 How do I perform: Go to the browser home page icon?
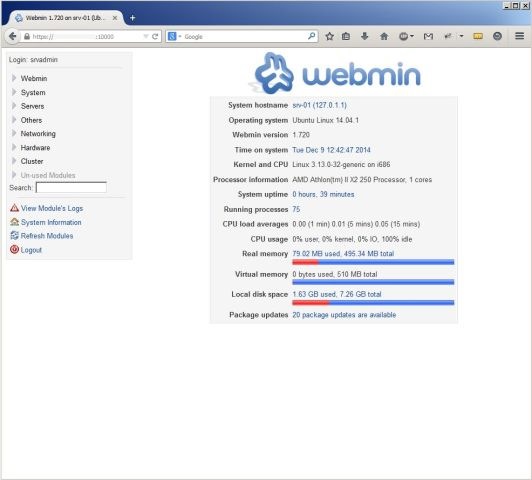click(384, 36)
